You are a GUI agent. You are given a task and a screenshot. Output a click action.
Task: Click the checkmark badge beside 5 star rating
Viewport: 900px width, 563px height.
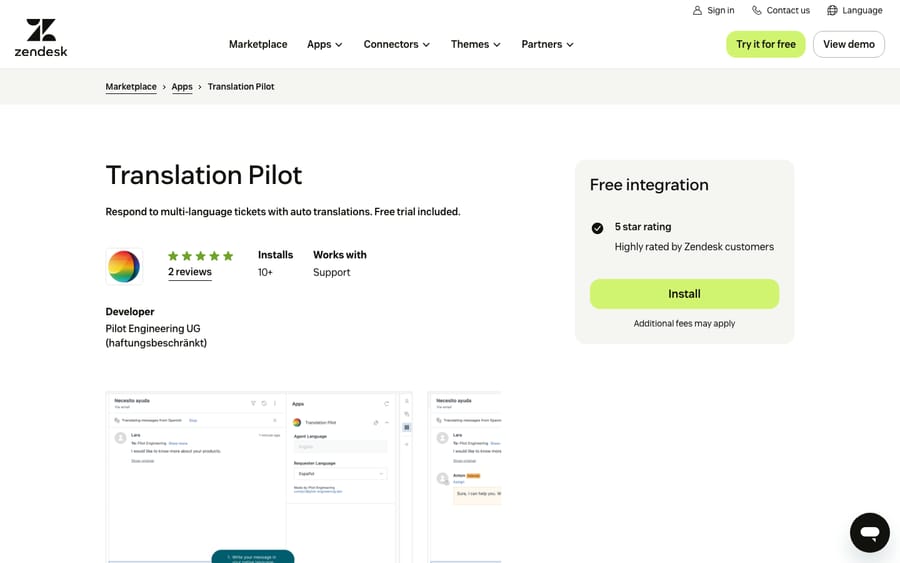tap(597, 228)
